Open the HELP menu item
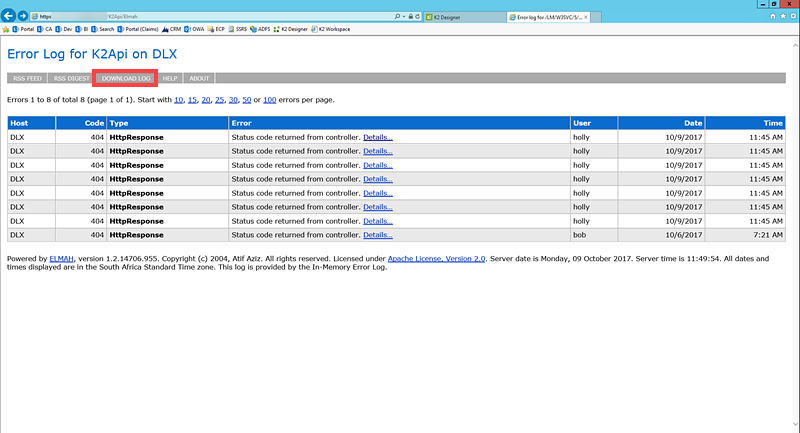 [x=170, y=78]
